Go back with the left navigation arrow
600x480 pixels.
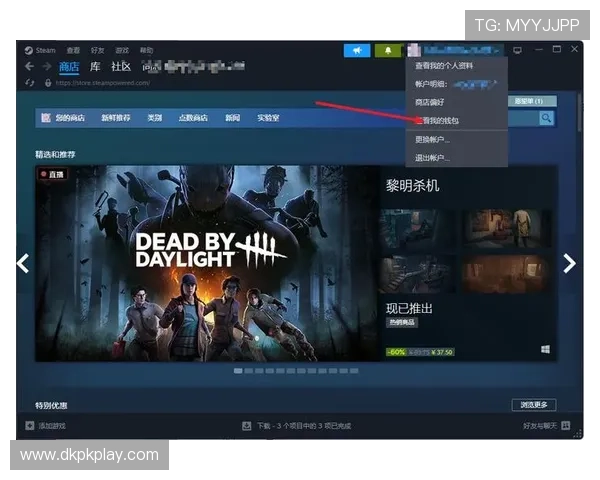coord(29,67)
